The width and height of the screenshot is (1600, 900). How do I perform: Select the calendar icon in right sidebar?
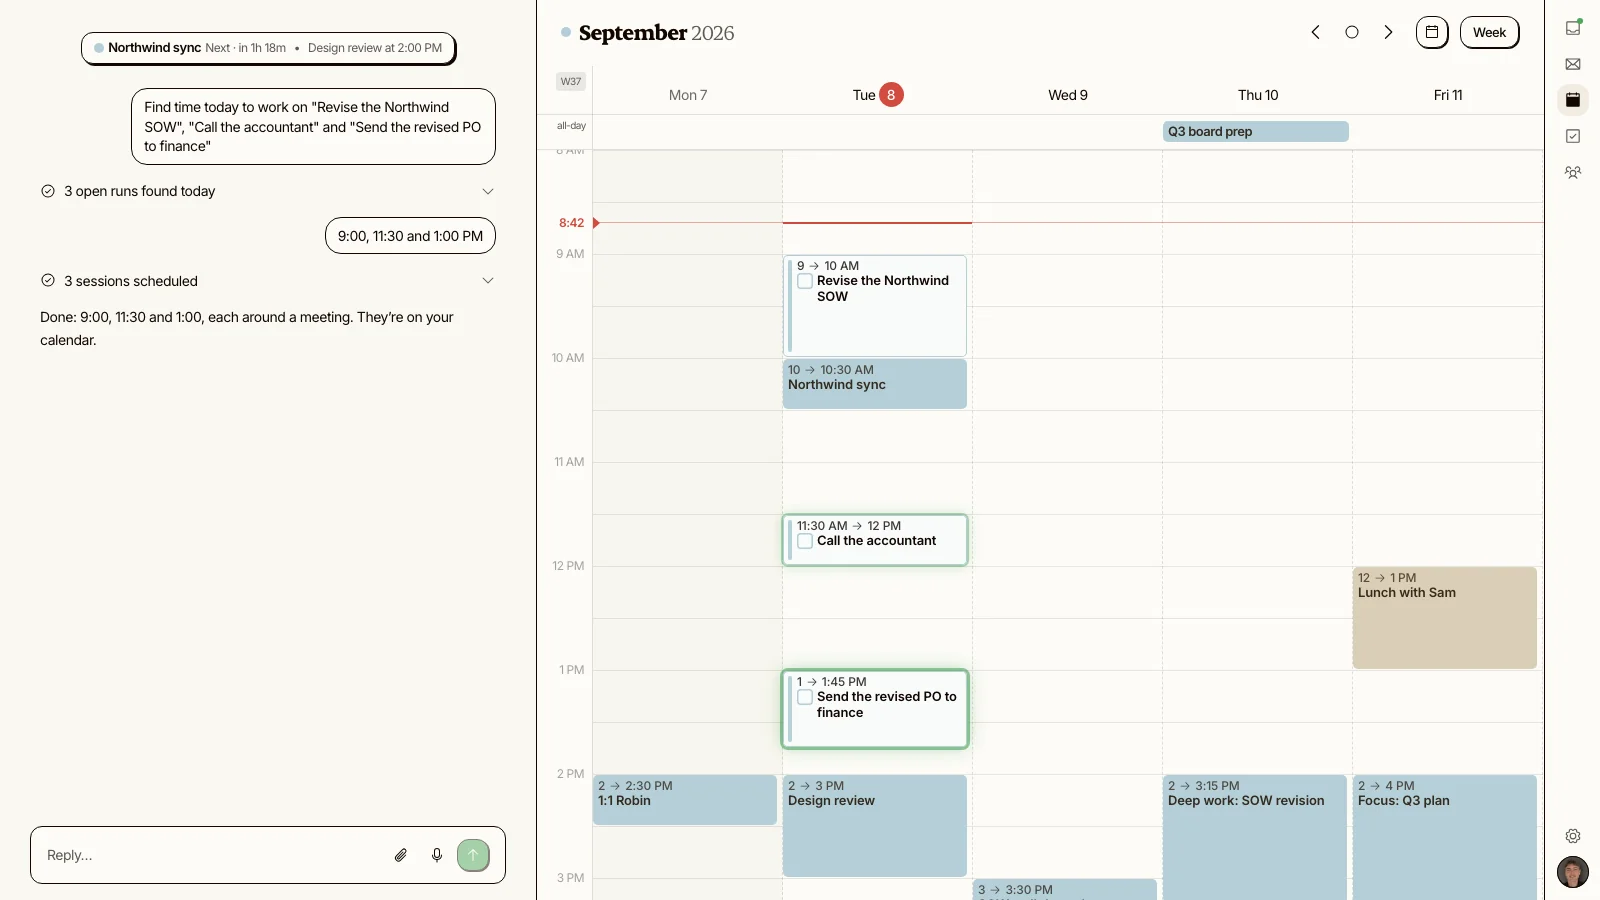[x=1573, y=100]
